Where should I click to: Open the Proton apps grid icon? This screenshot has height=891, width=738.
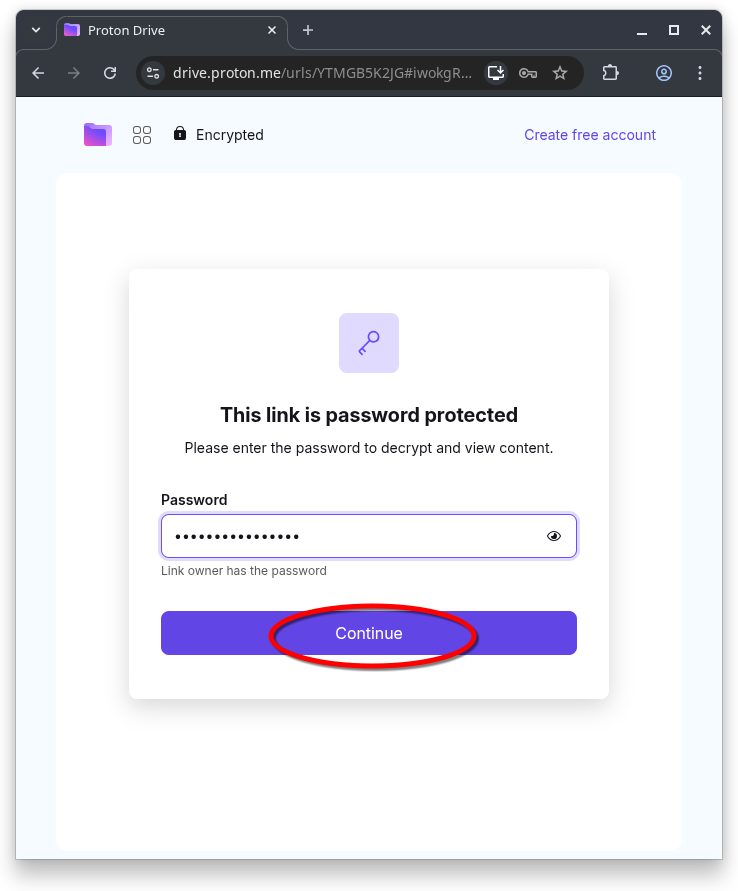click(142, 135)
